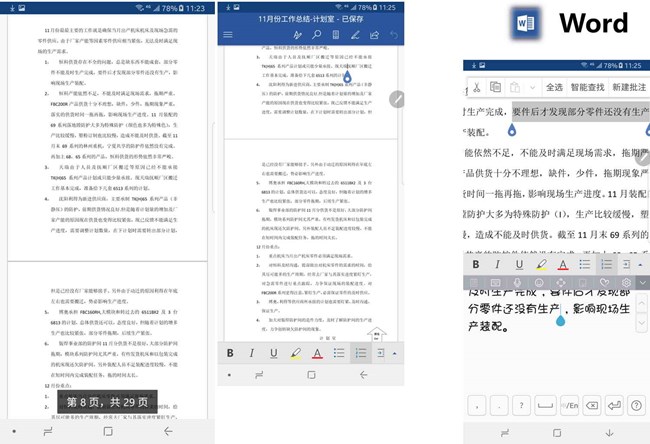
Task: Apply yellow highlight in right phone bar
Action: pyautogui.click(x=541, y=265)
